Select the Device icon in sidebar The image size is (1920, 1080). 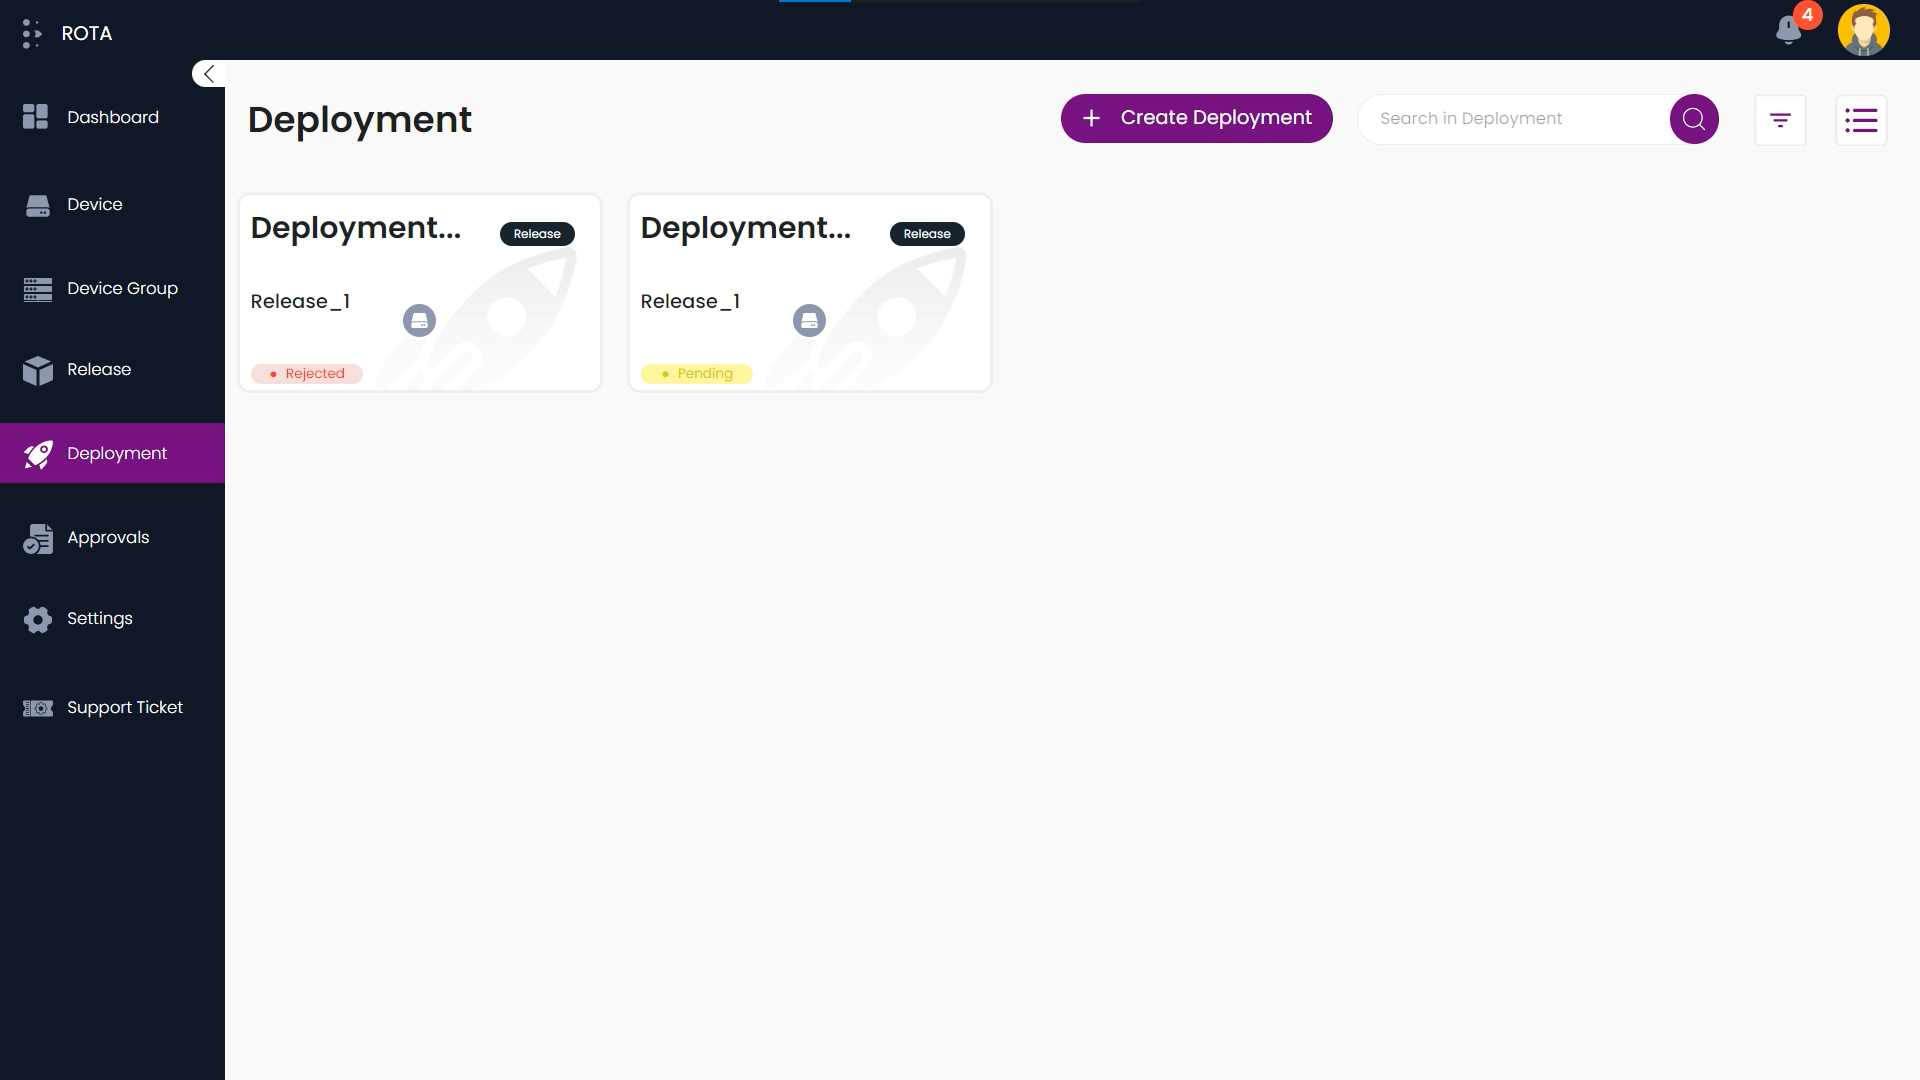(37, 204)
